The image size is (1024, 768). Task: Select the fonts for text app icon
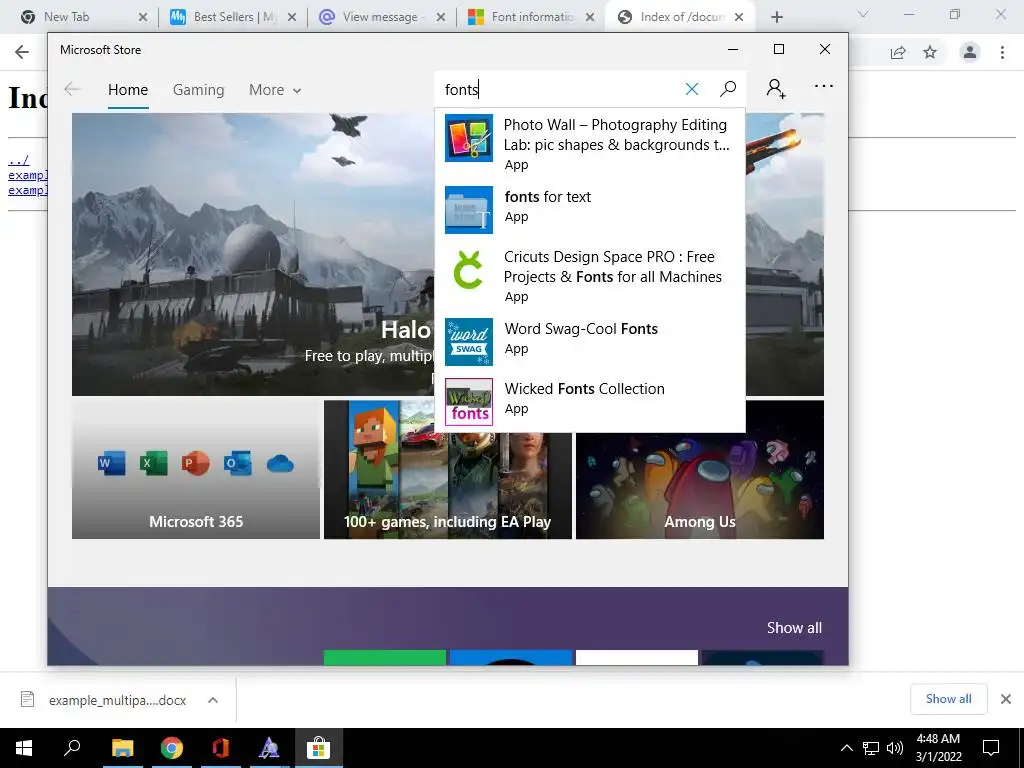click(x=469, y=210)
